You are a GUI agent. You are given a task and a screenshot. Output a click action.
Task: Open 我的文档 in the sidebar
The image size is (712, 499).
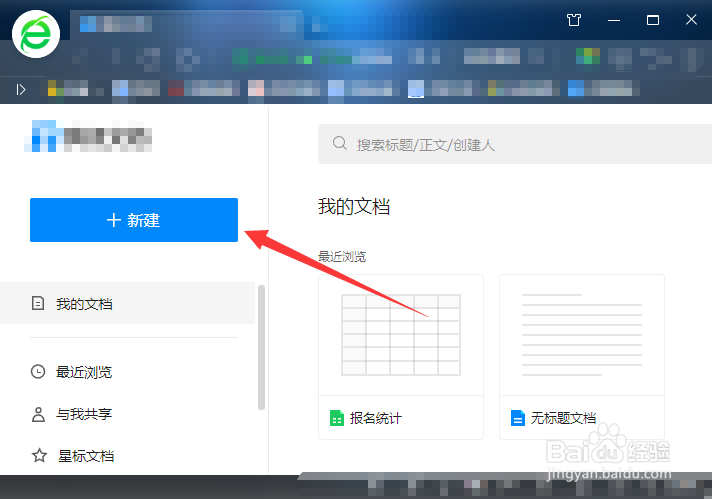(x=128, y=303)
